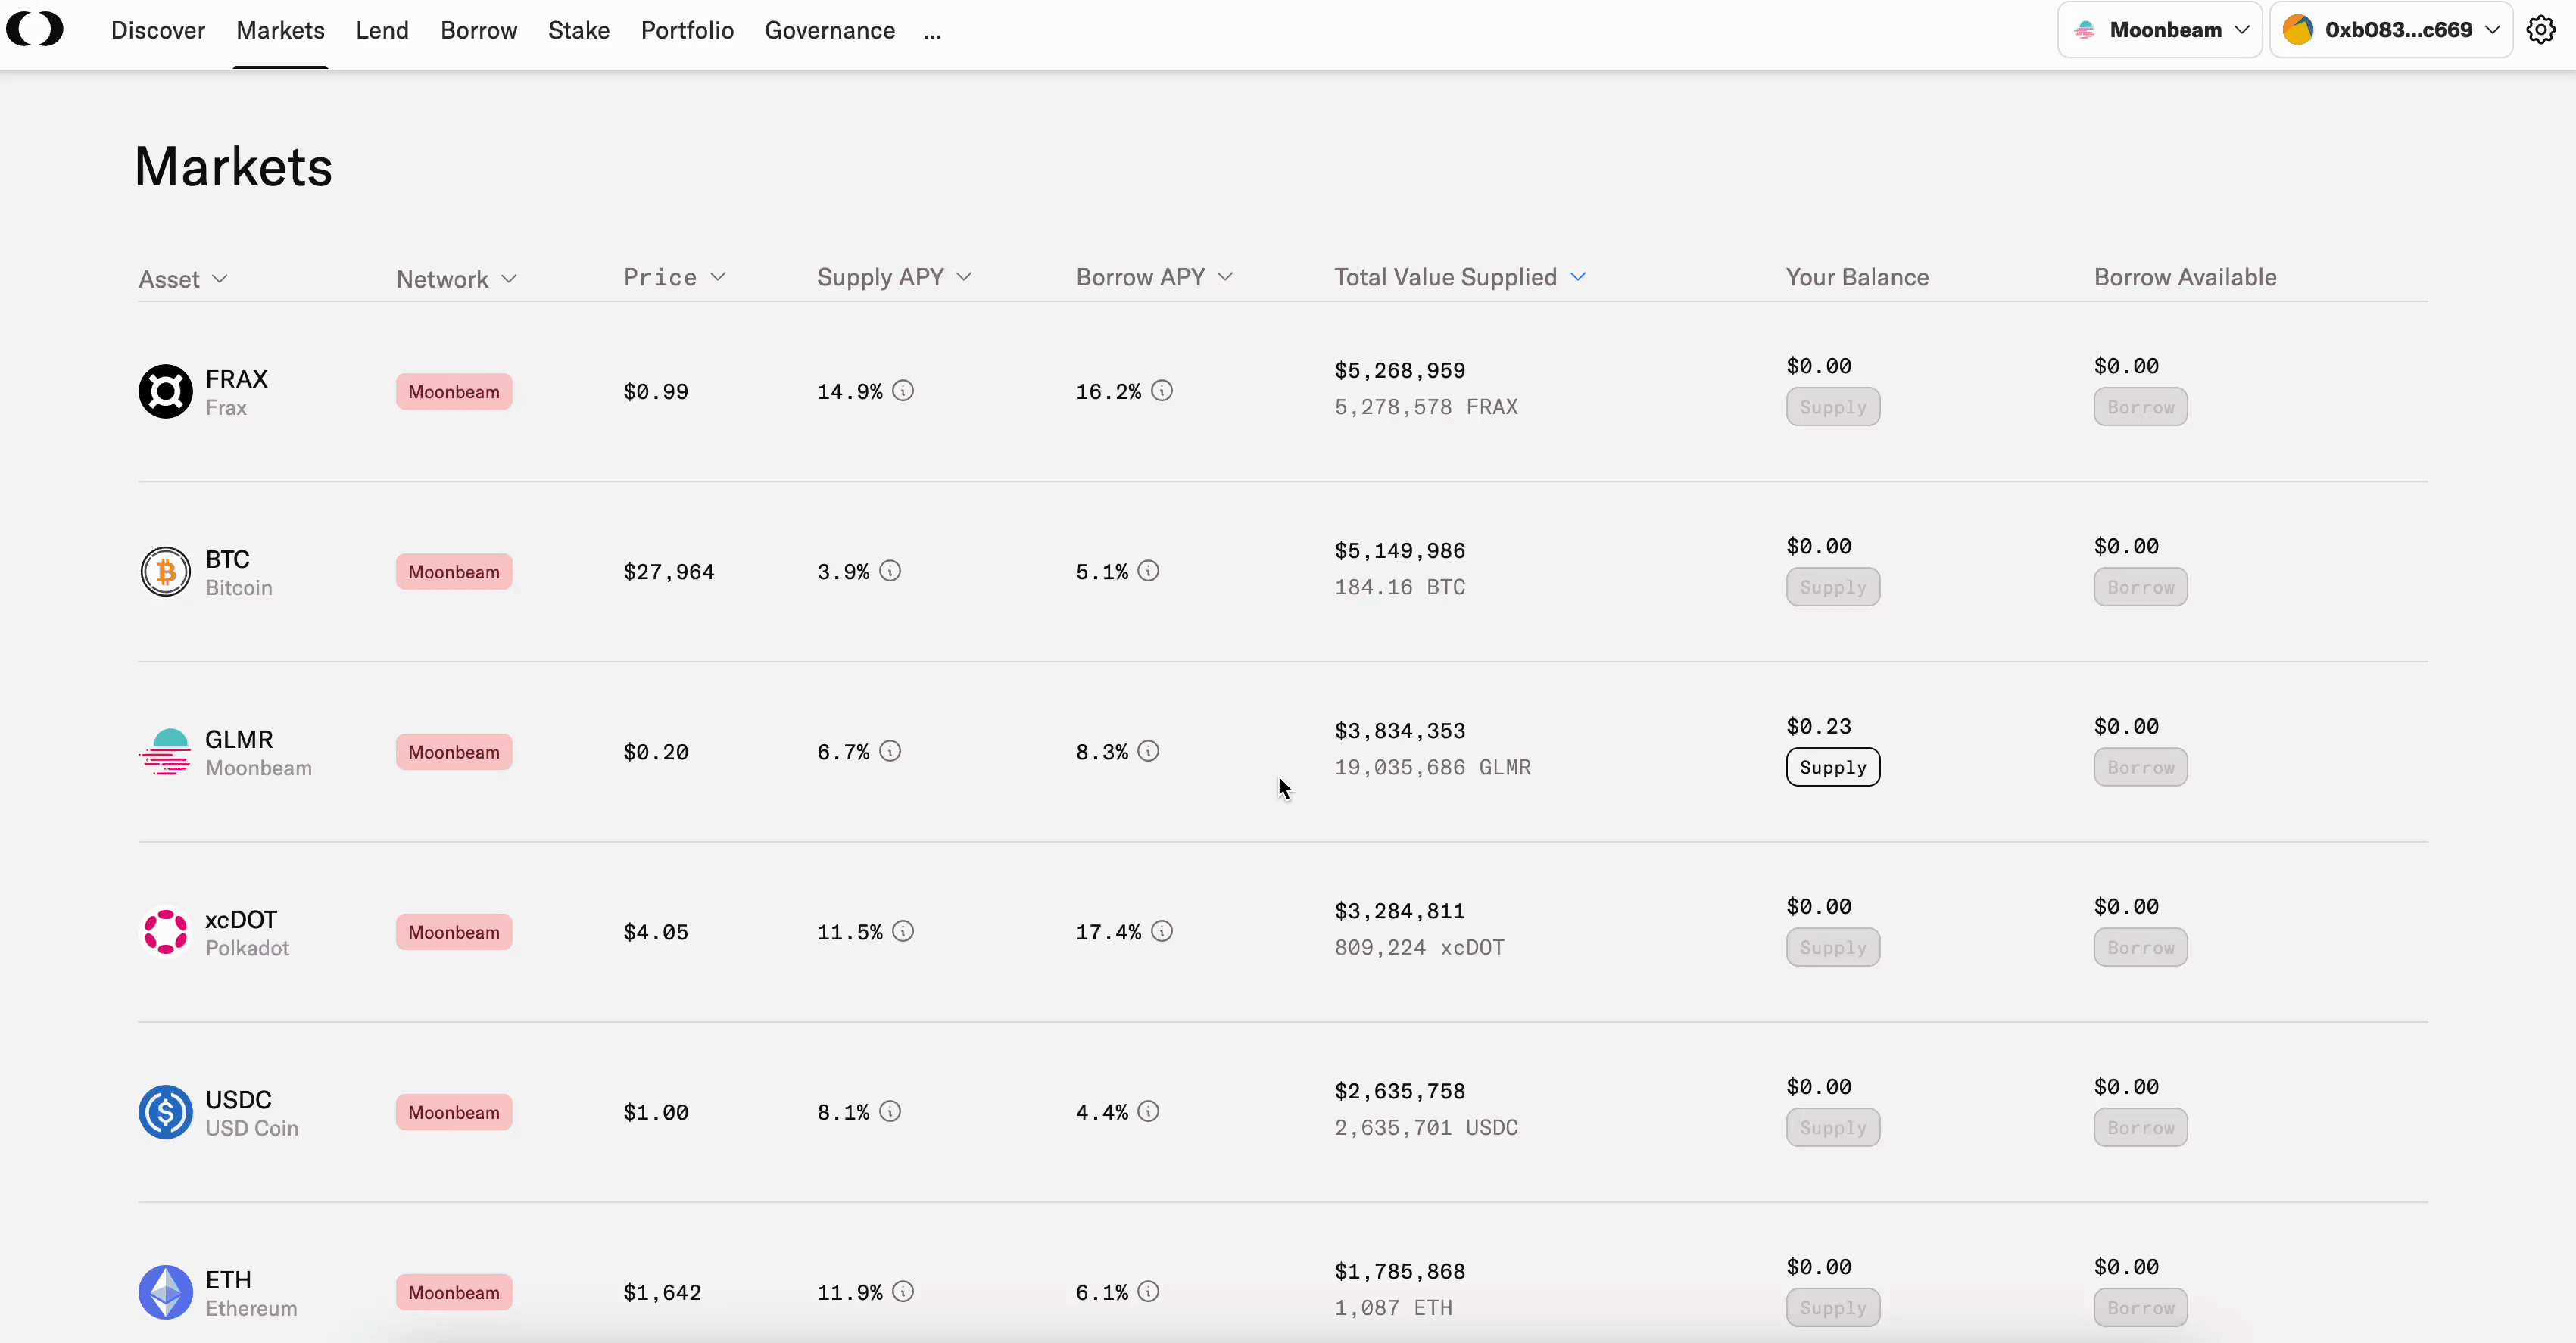Click the Ethereum token icon
Viewport: 2576px width, 1343px height.
coord(165,1291)
